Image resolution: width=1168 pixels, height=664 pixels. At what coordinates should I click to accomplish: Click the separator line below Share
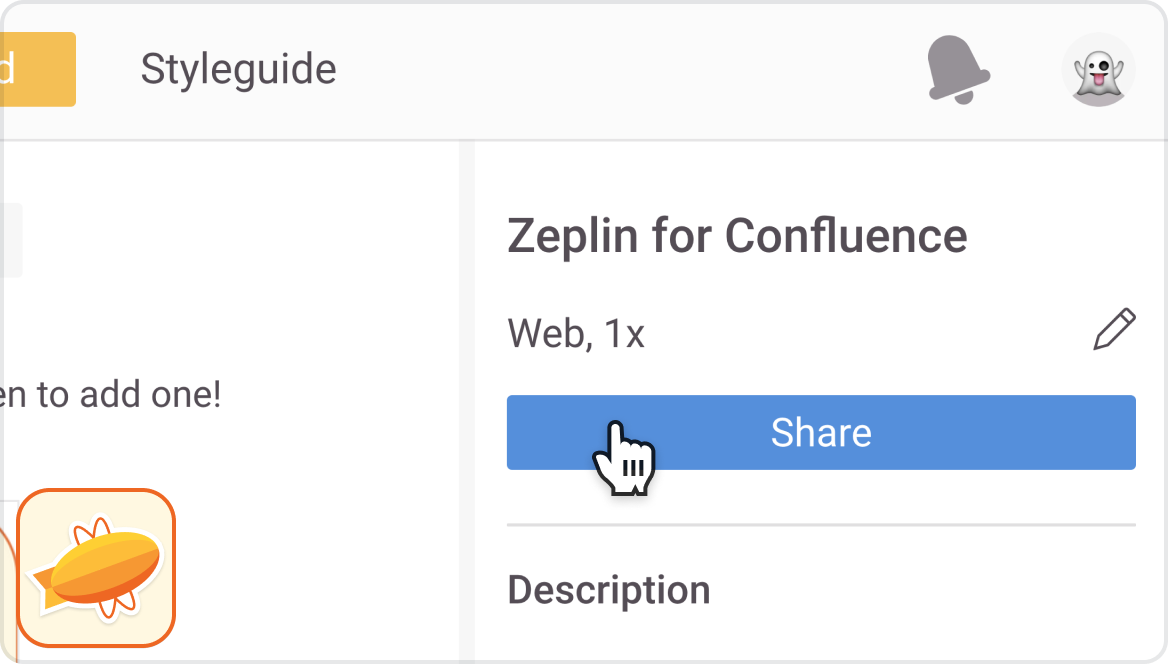click(x=821, y=525)
